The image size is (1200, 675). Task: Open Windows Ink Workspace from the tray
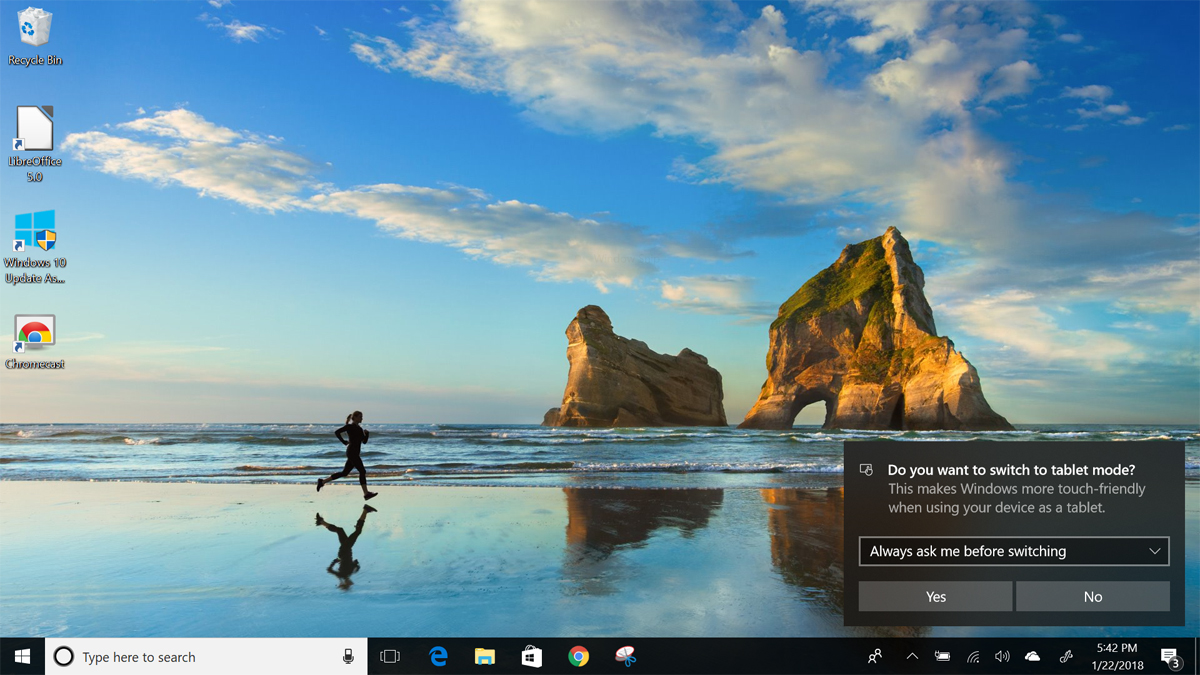[1062, 656]
